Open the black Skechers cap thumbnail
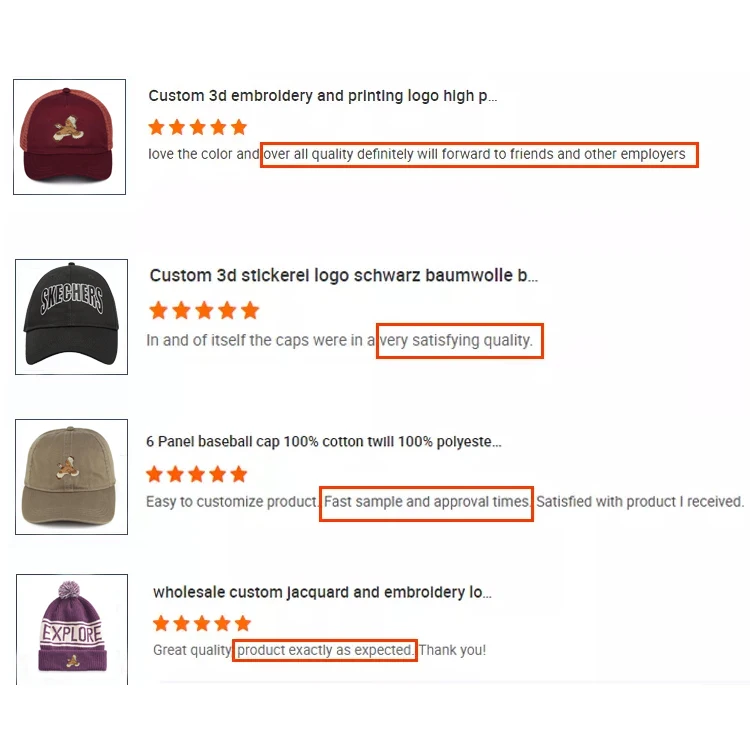The height and width of the screenshot is (750, 750). [x=71, y=316]
